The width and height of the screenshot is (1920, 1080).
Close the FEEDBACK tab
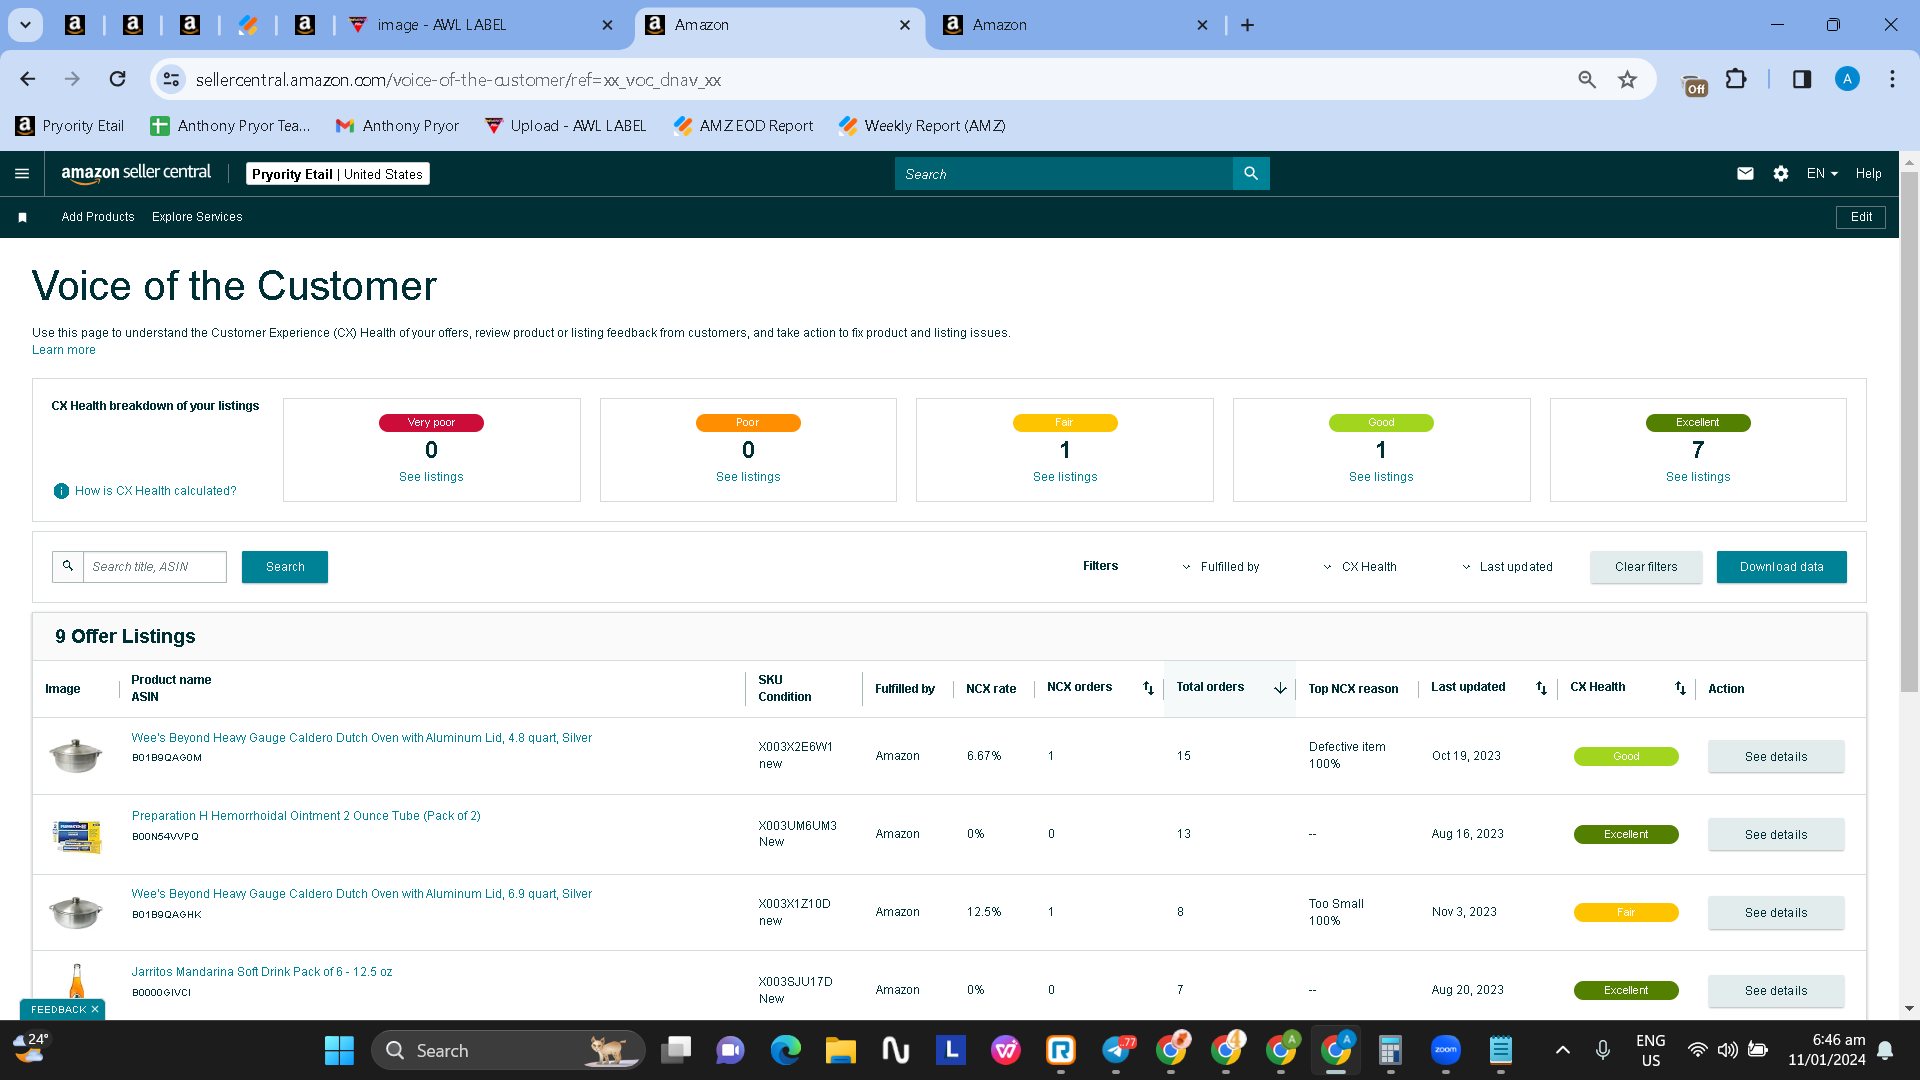tap(95, 1010)
